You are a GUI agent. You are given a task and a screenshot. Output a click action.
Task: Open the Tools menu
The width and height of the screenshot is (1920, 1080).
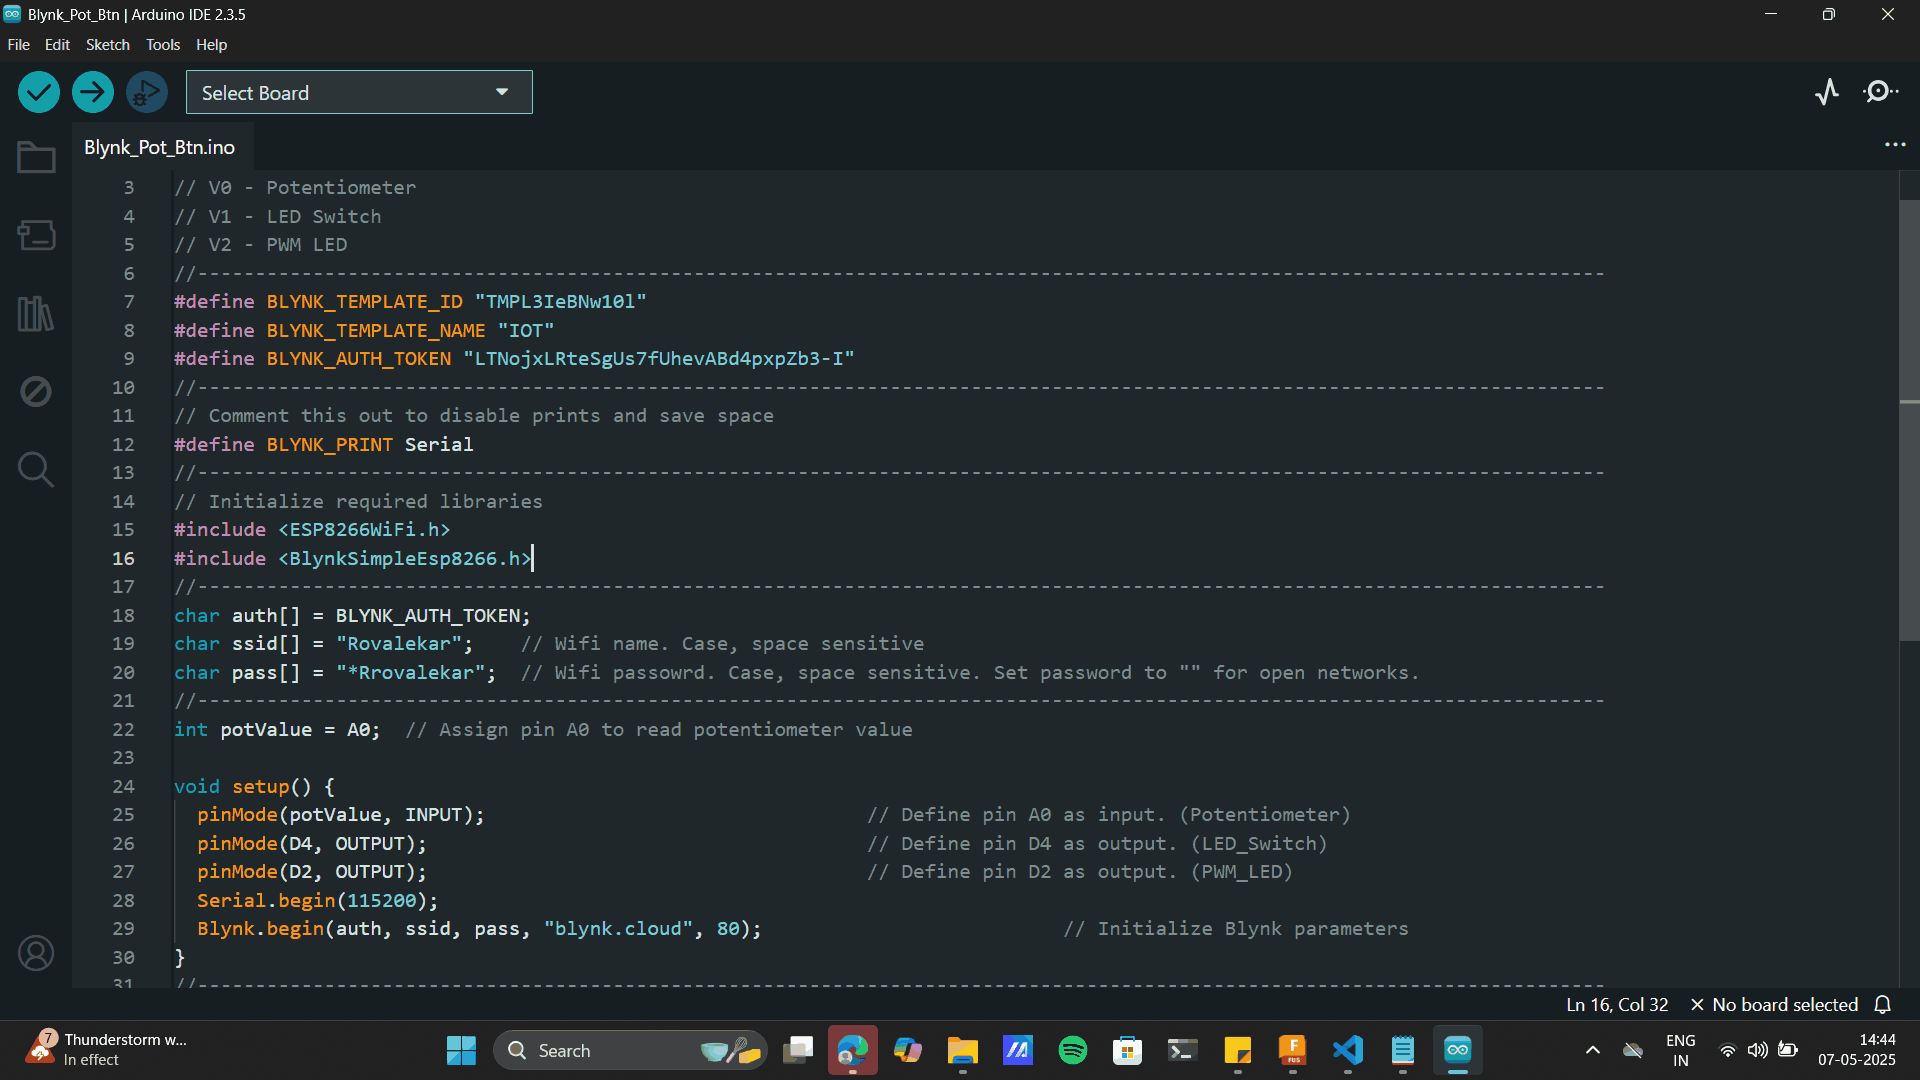163,45
